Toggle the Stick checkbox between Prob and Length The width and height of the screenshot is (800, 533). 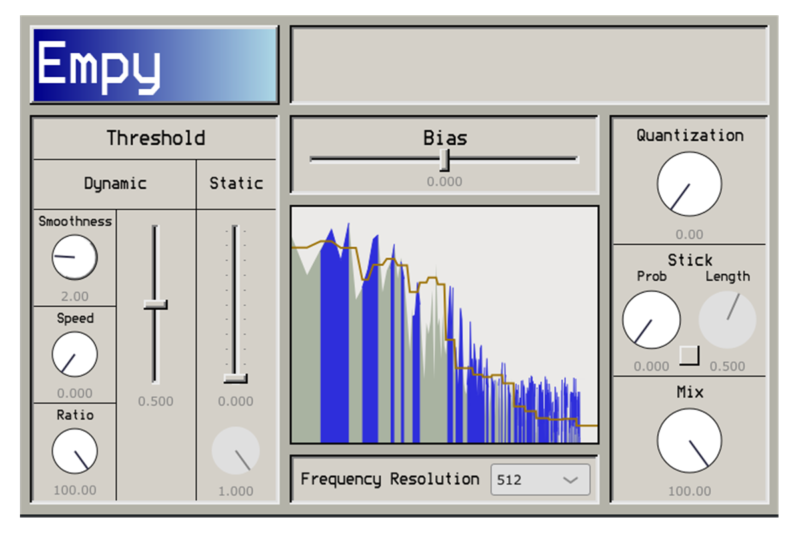coord(689,354)
